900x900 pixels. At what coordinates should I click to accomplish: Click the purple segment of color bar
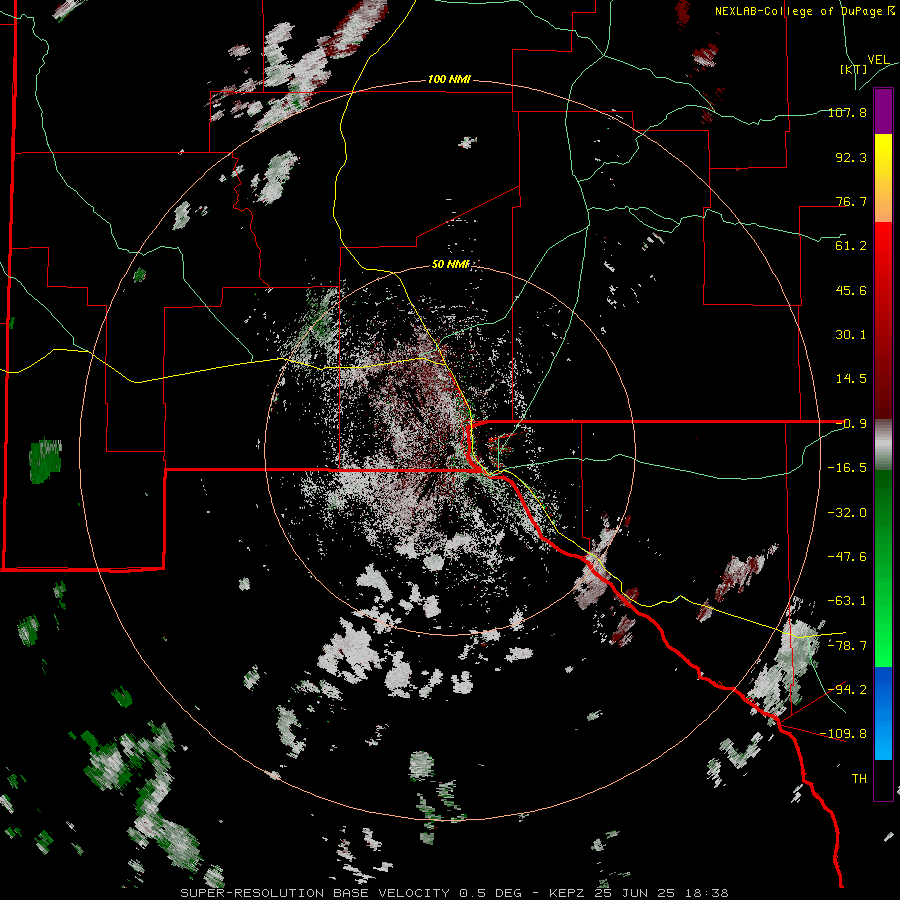pos(883,111)
